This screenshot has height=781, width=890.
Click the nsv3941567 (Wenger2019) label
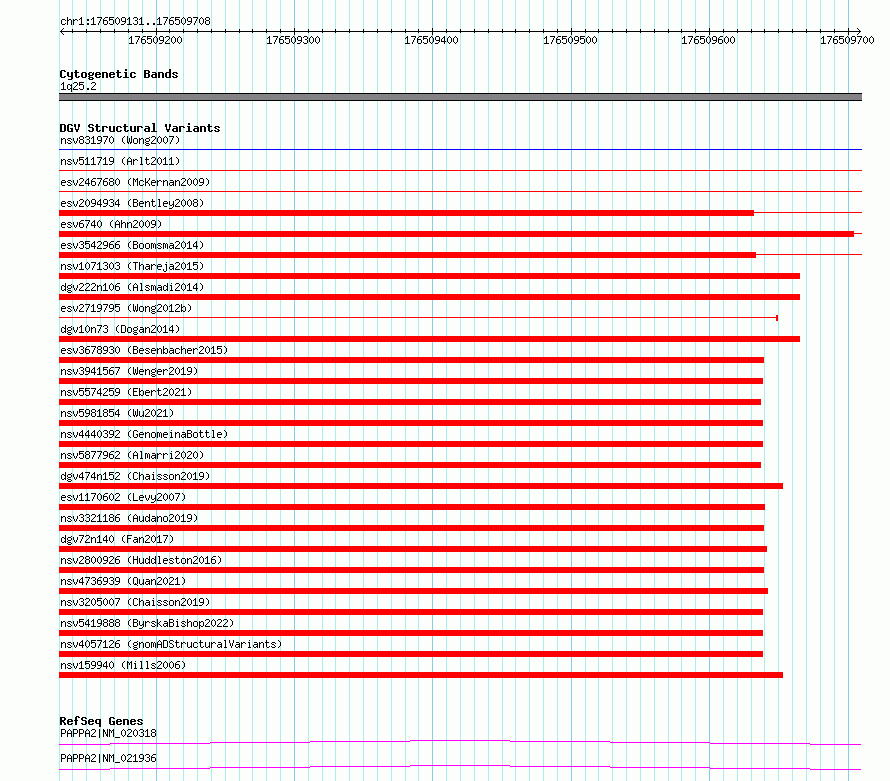pos(129,371)
